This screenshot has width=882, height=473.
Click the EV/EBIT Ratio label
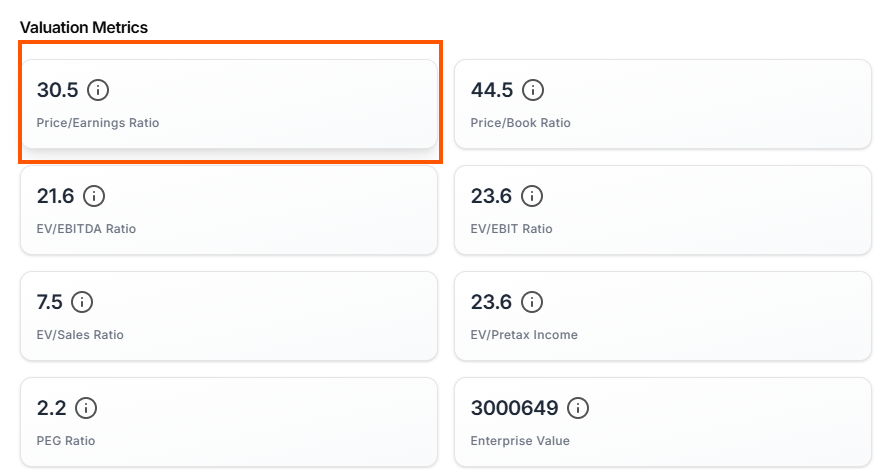pos(511,229)
